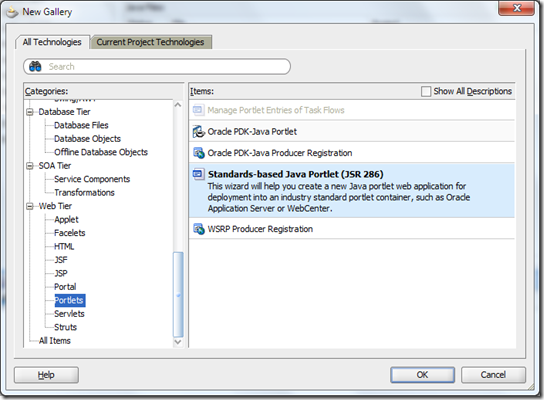544x400 pixels.
Task: Select the Portlets category
Action: pos(70,300)
